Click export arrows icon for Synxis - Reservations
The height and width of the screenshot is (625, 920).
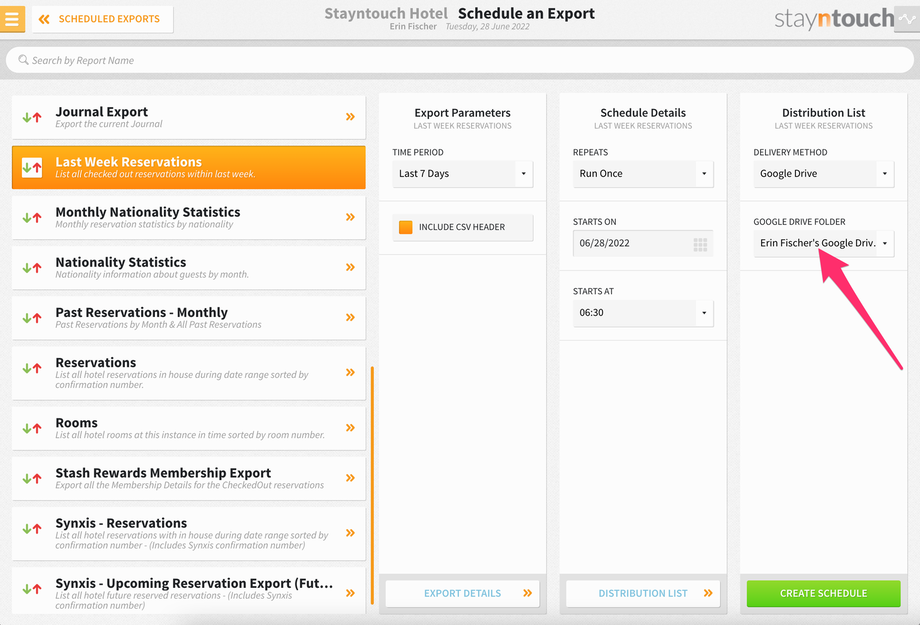(x=32, y=529)
